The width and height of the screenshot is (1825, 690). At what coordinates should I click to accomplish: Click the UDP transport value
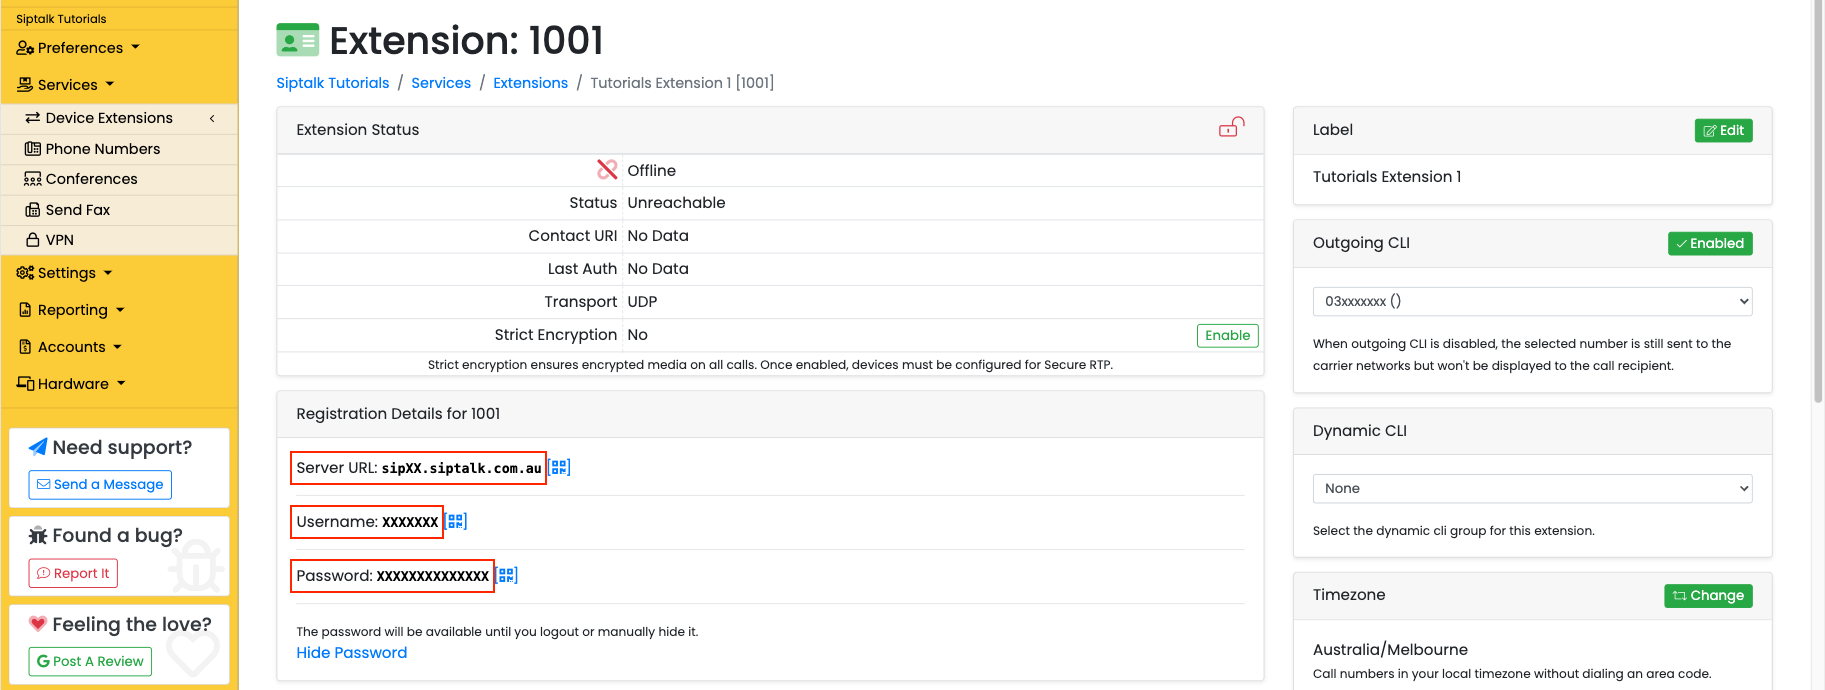642,302
